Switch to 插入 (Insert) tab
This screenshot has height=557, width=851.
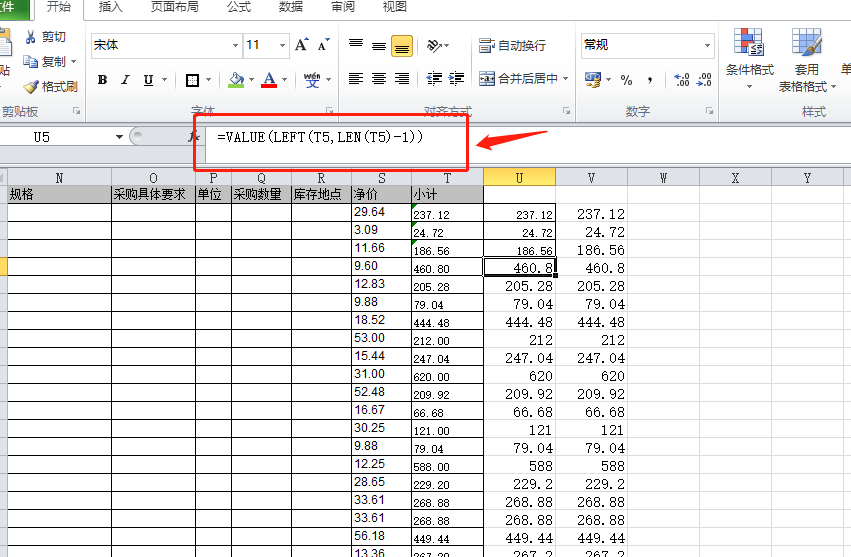point(111,7)
